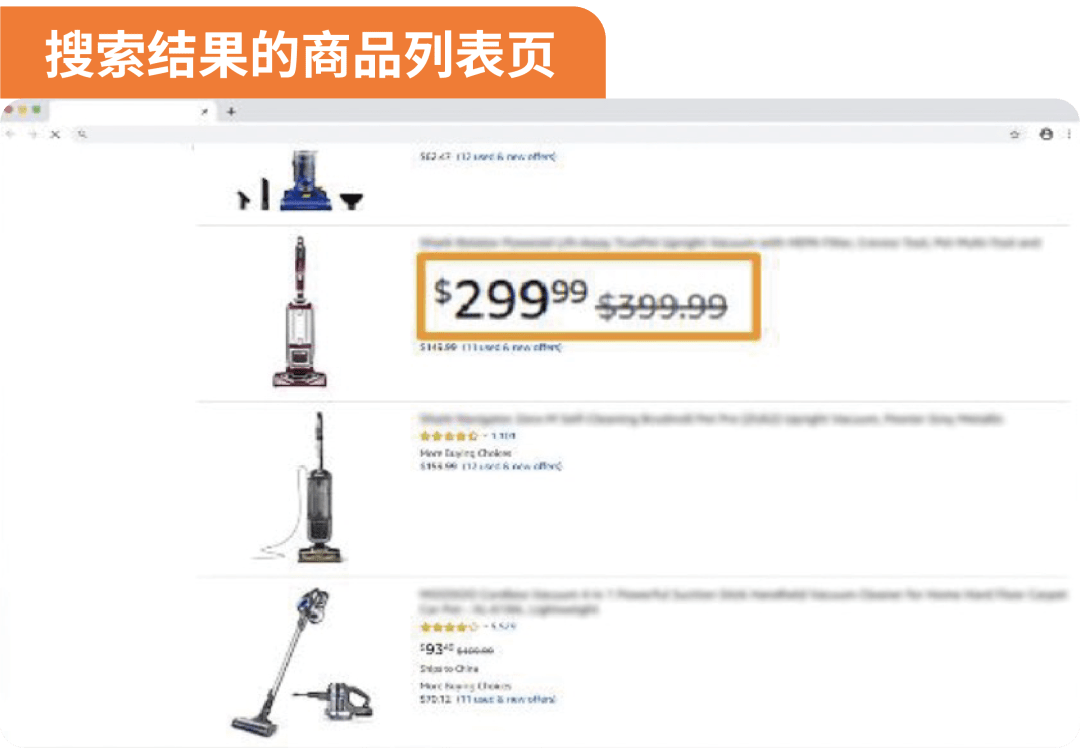Screen dimensions: 1080x748
Task: Click the browser back arrow
Action: coord(10,134)
